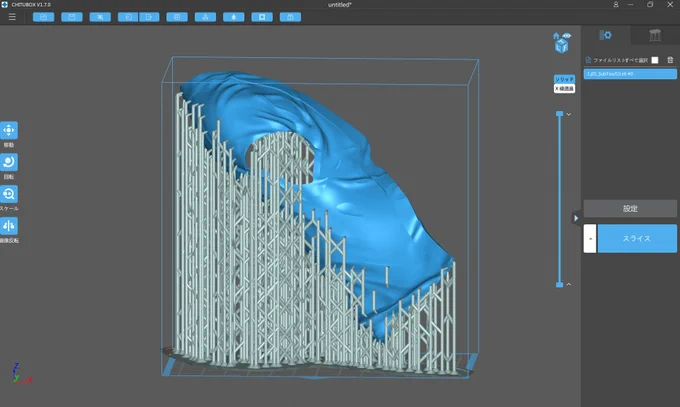This screenshot has height=407, width=680.
Task: Reset view with the home icon
Action: [x=556, y=36]
